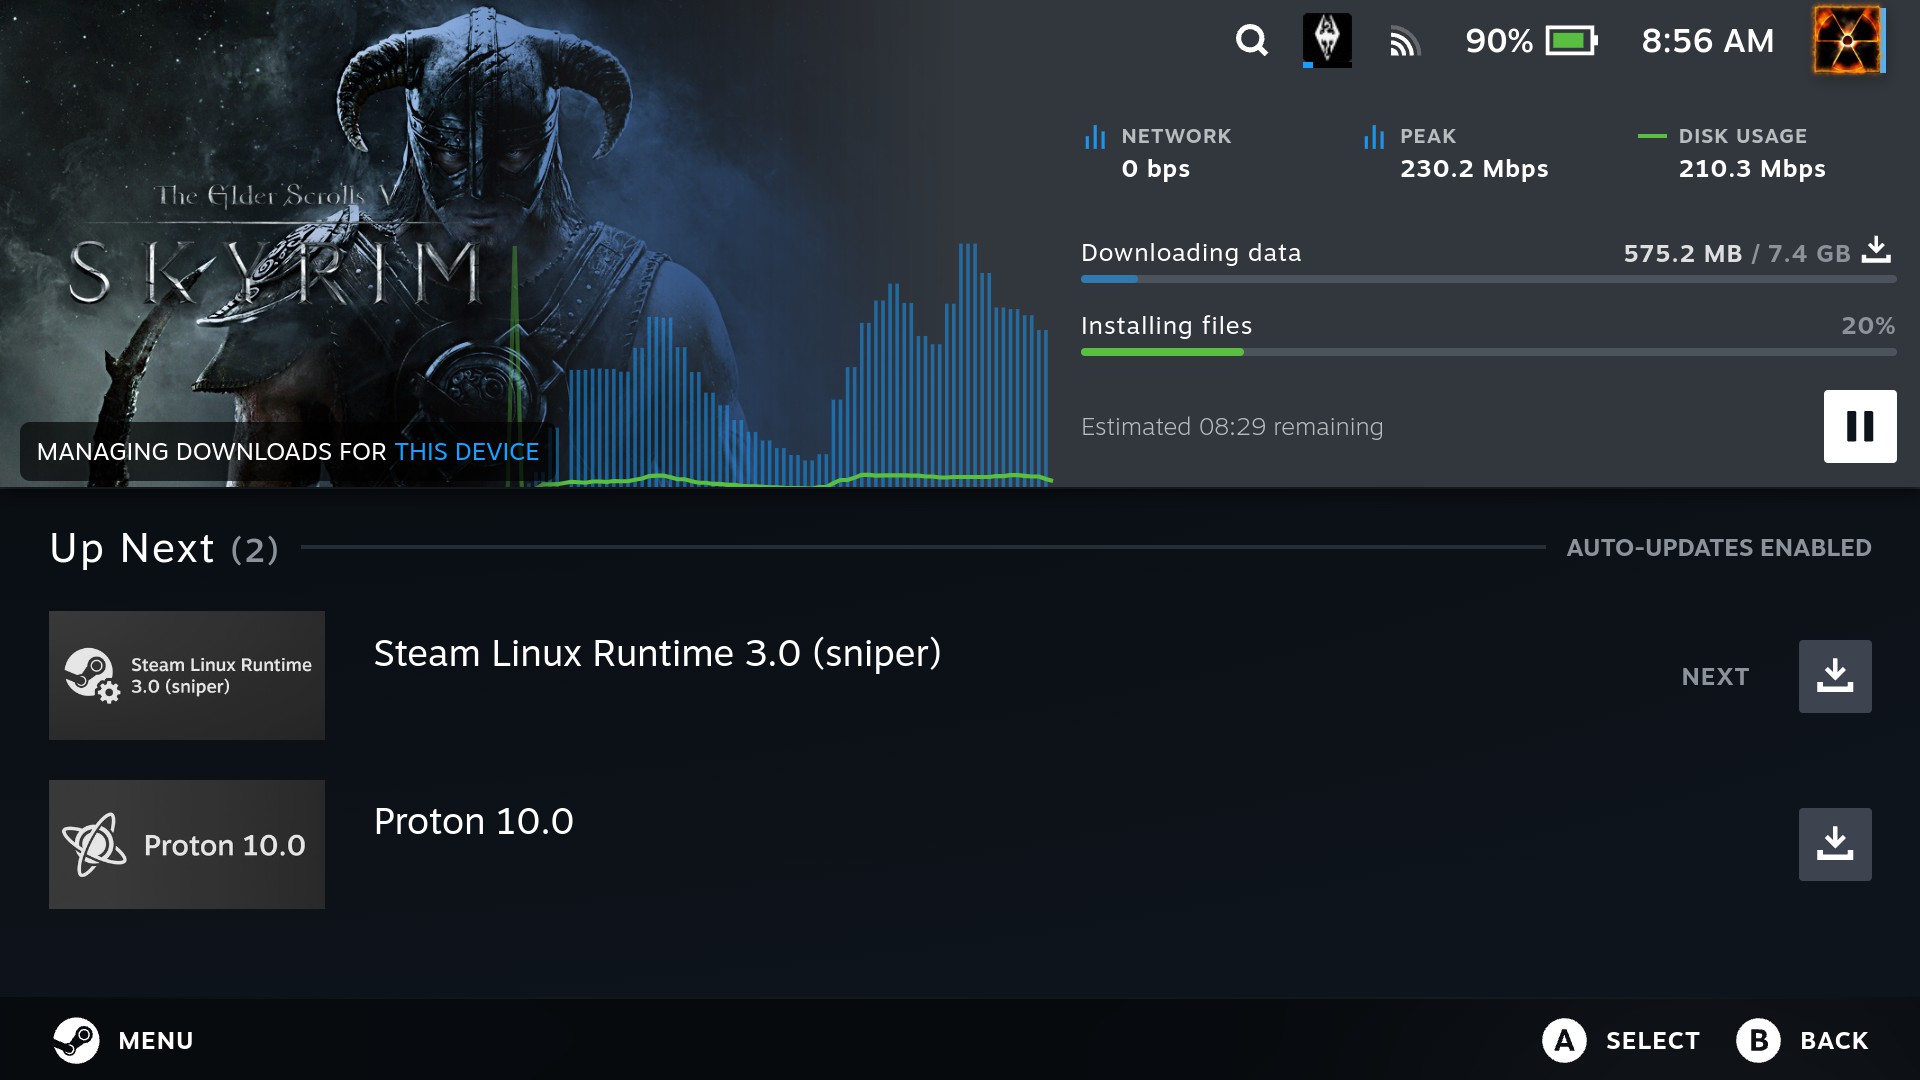Click the 8:56 AM clock
This screenshot has width=1920, height=1080.
[x=1708, y=41]
